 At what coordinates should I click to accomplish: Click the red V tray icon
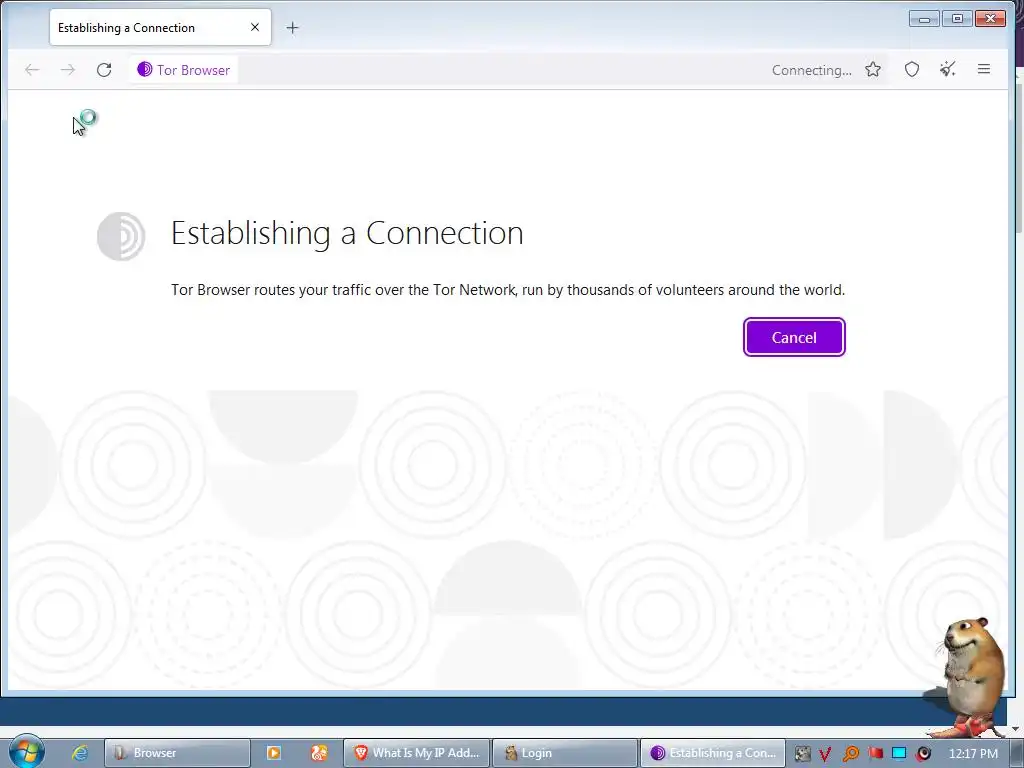tap(825, 754)
